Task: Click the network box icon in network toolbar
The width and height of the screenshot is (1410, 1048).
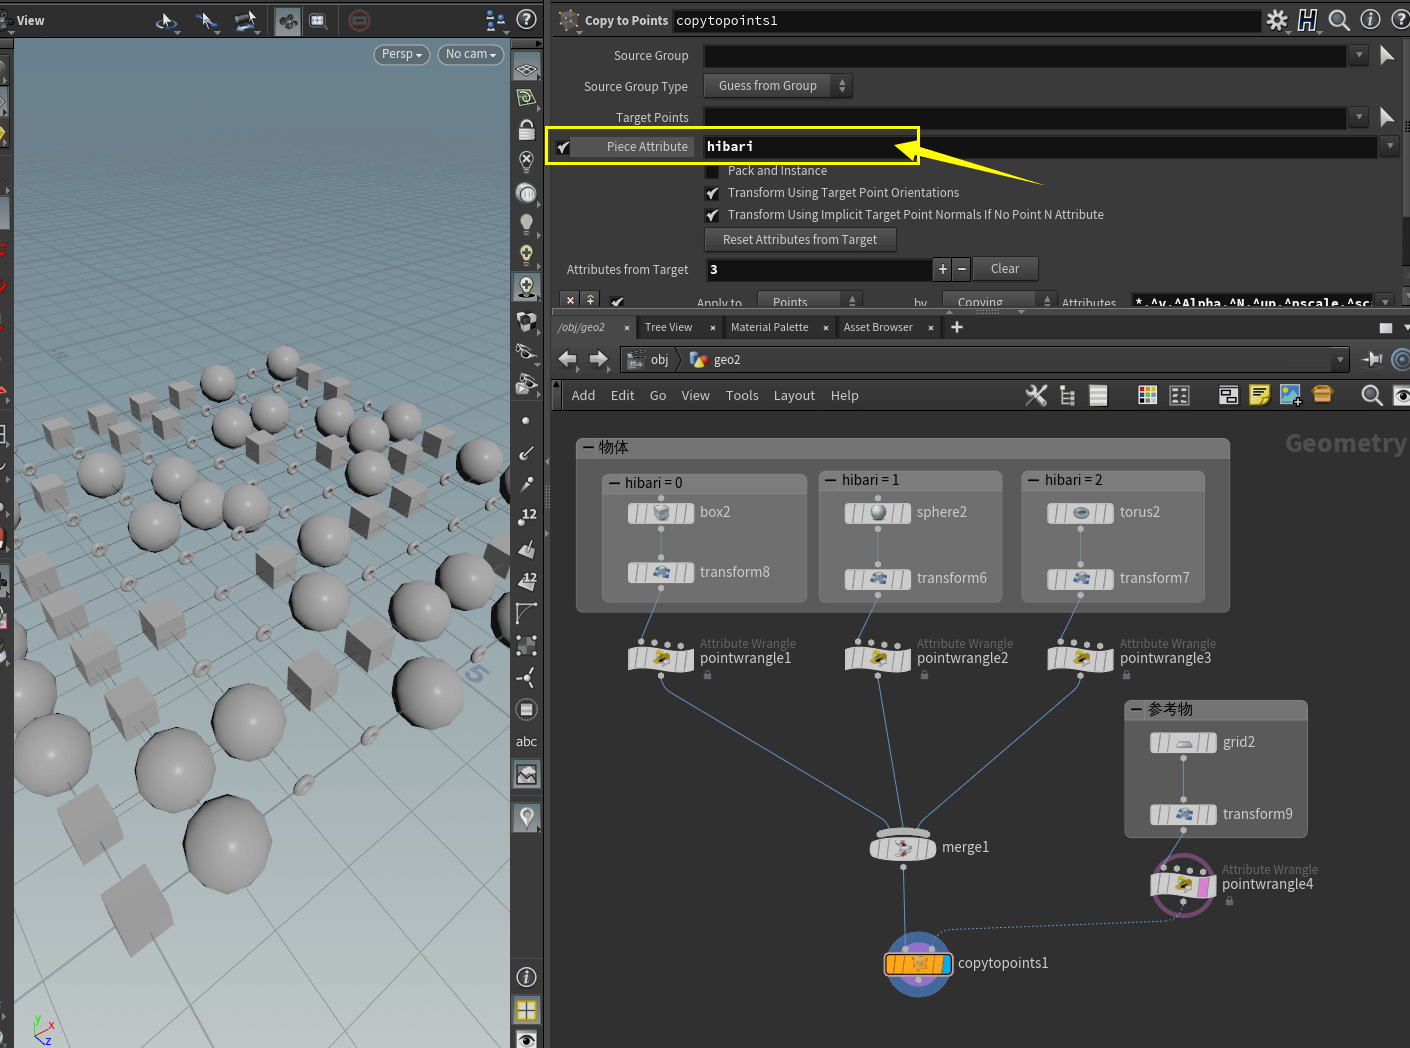Action: 1228,396
